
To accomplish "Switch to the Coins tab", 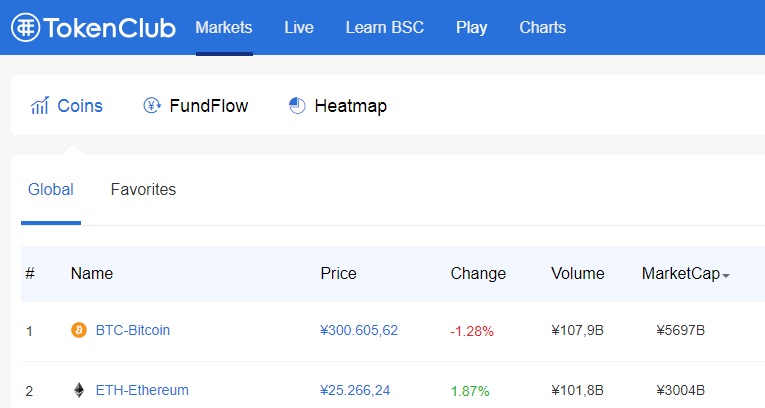I will pyautogui.click(x=67, y=105).
